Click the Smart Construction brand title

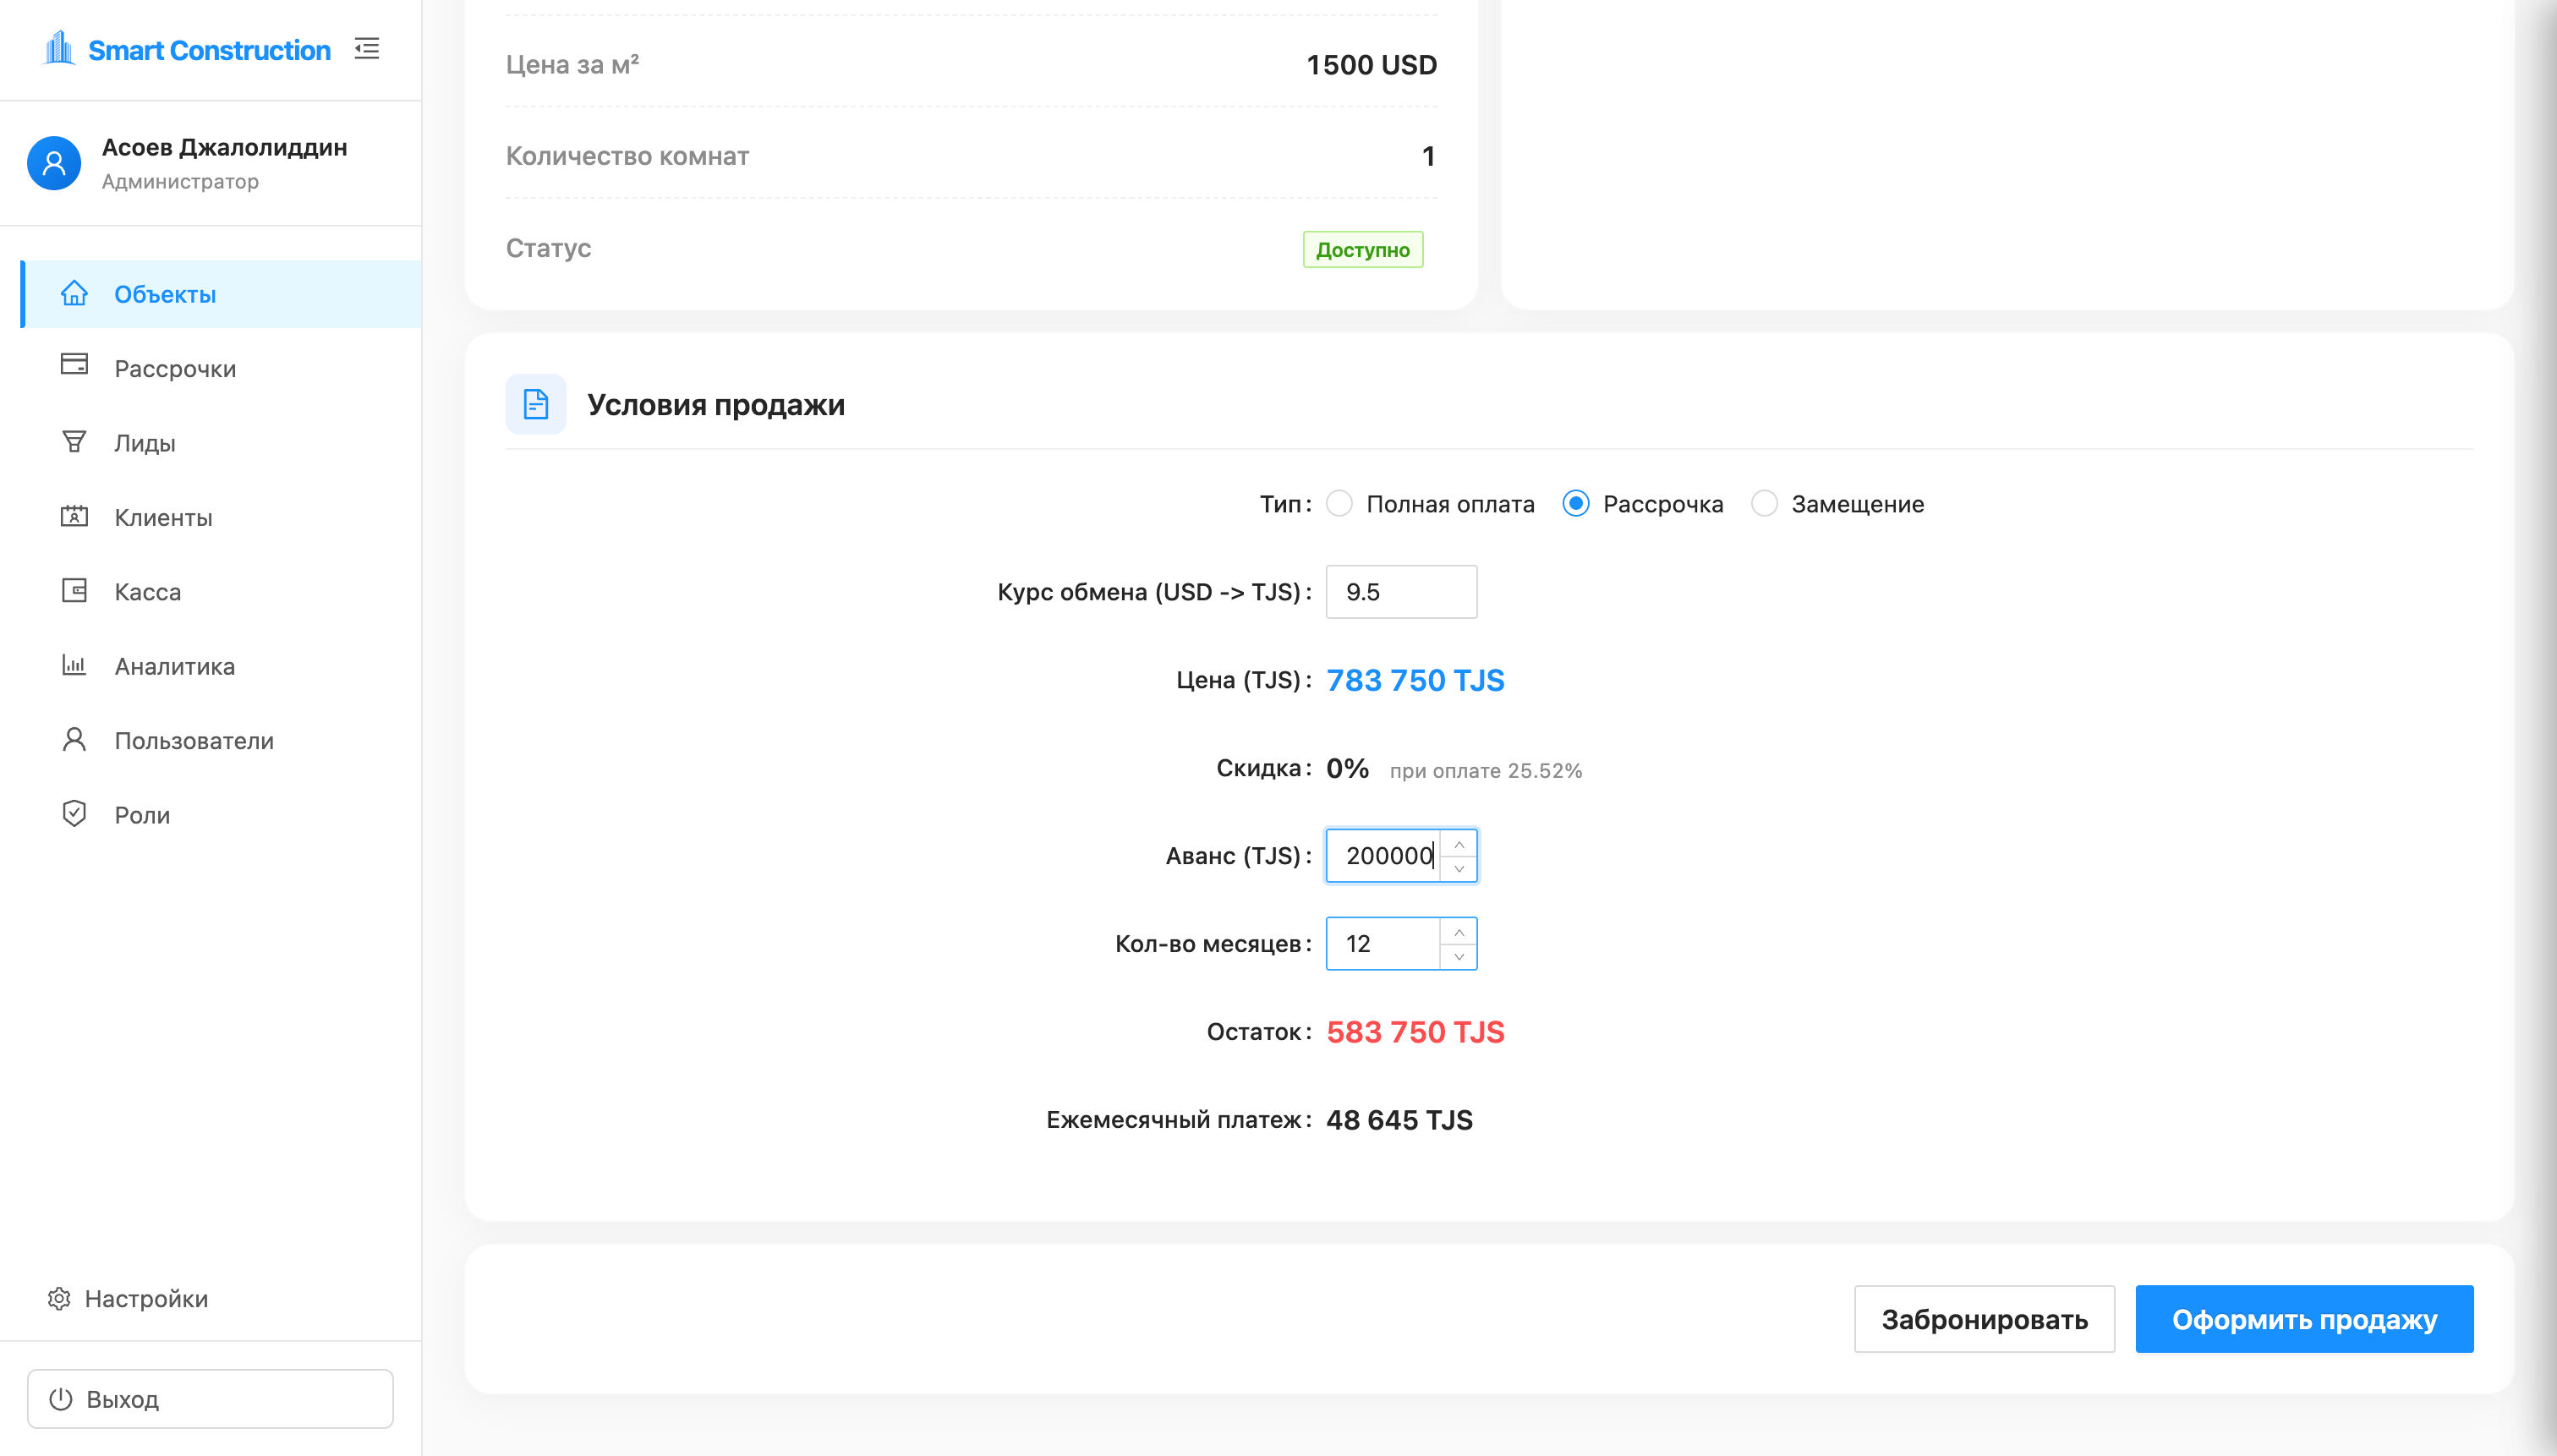(209, 50)
